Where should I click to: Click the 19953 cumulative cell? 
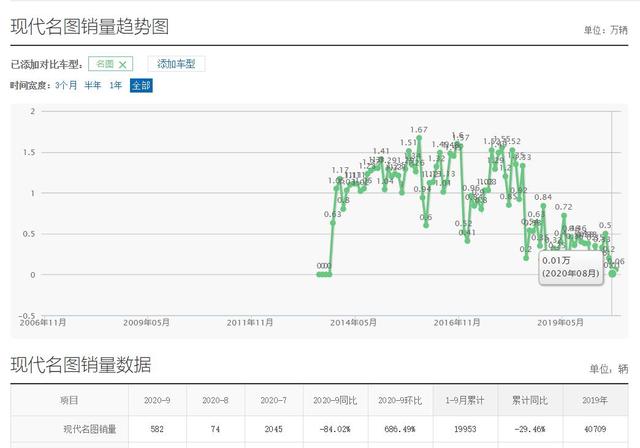465,429
